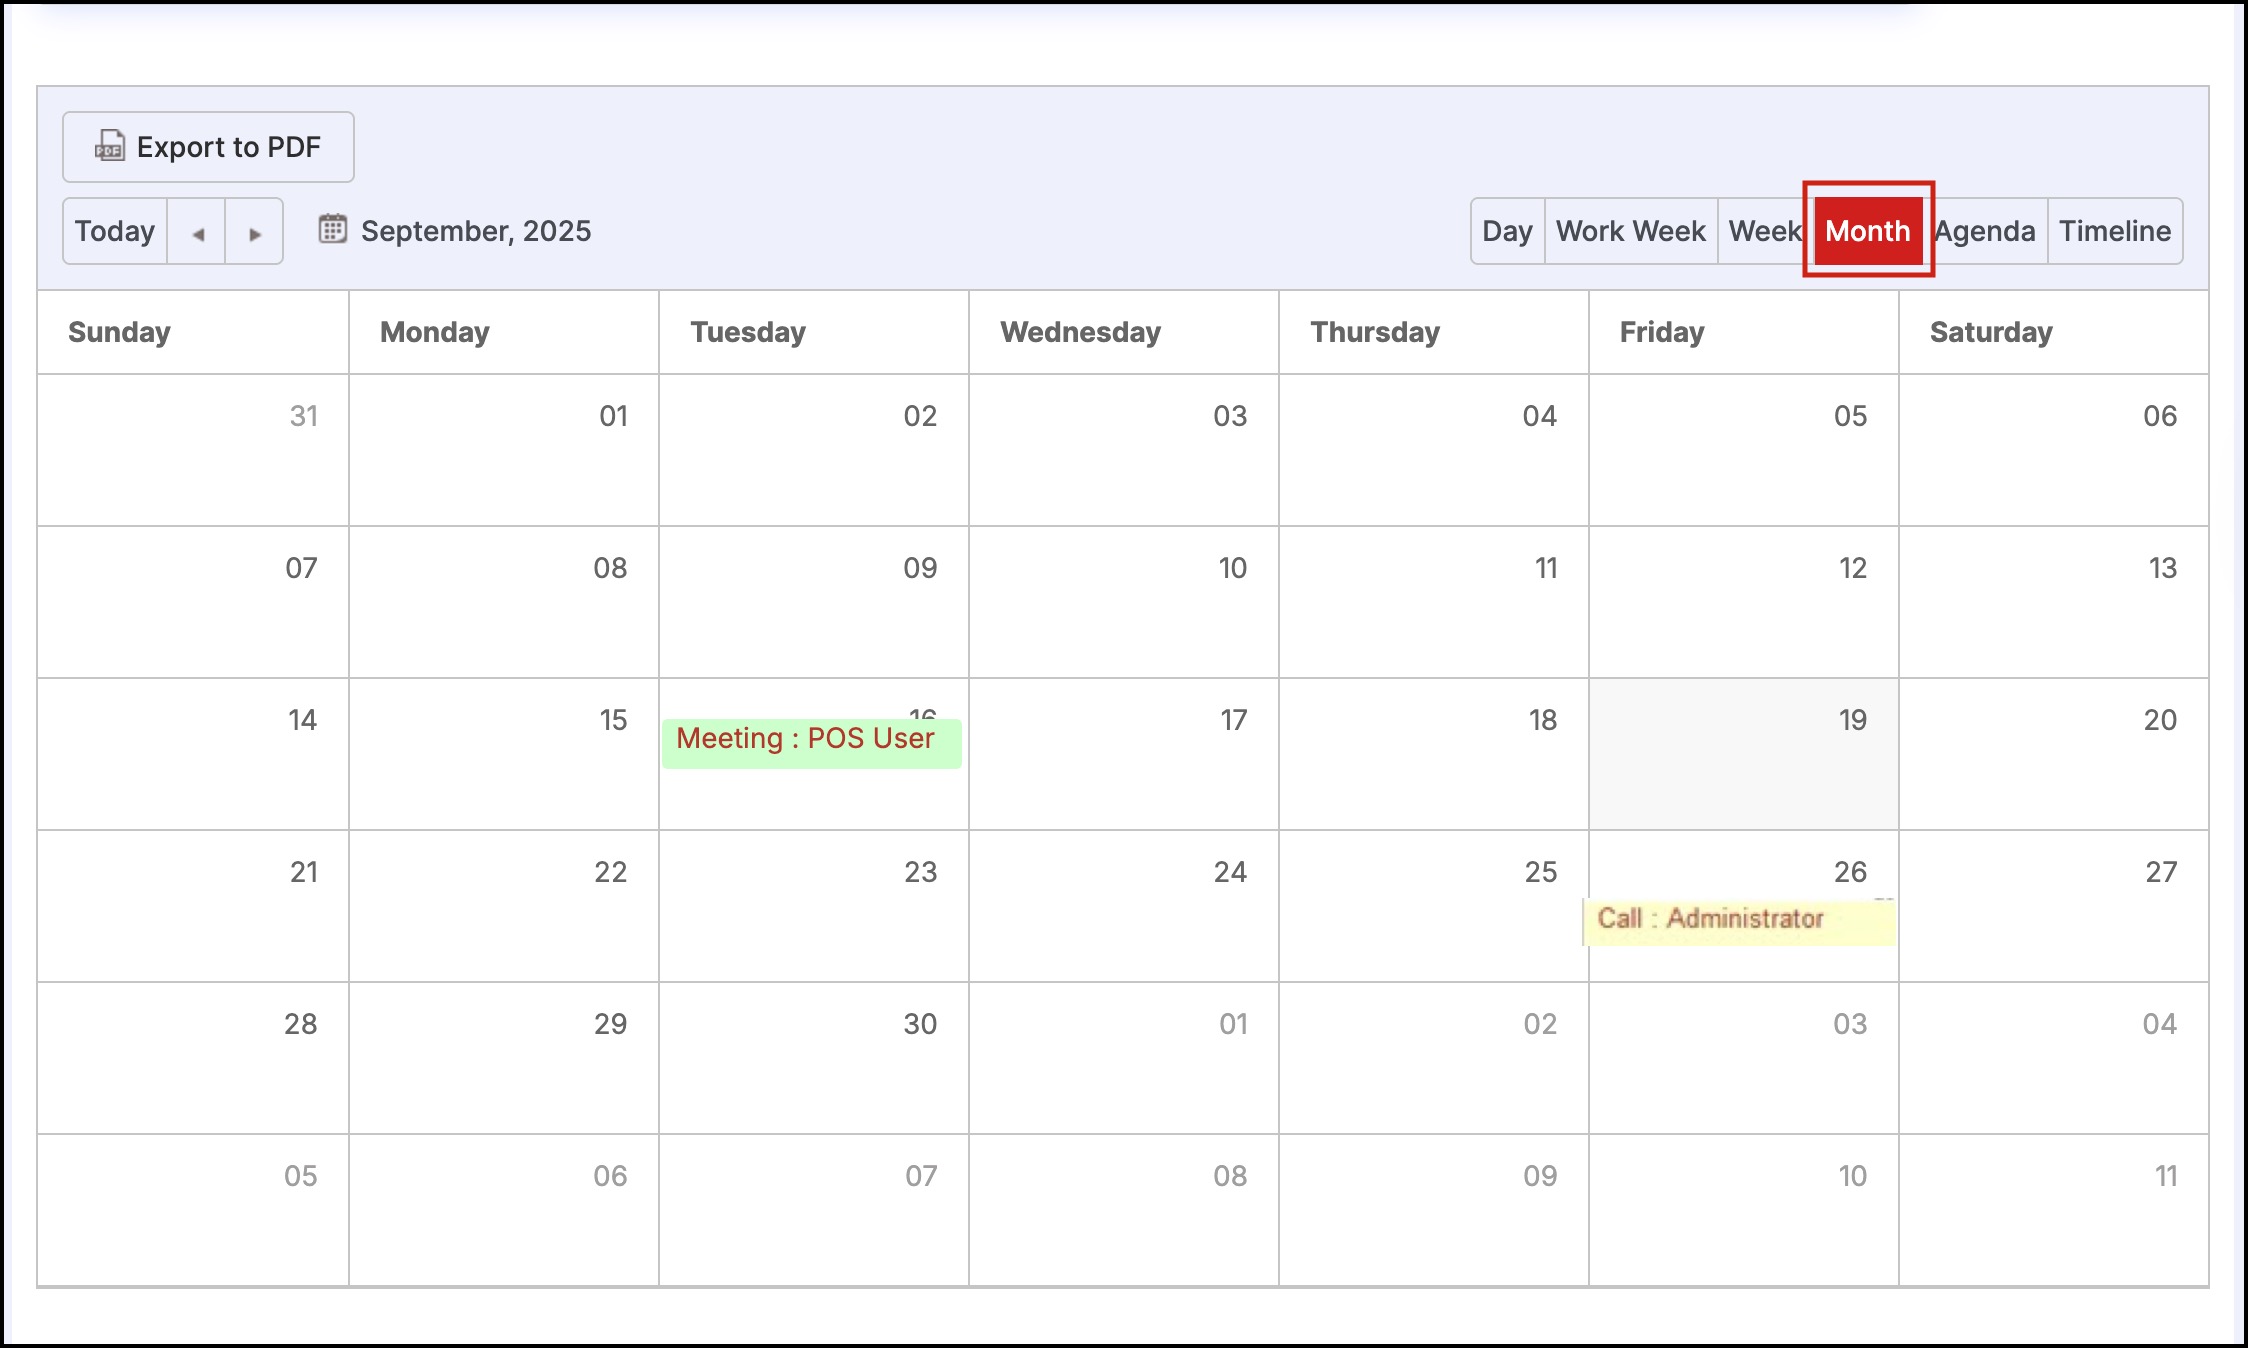Screen dimensions: 2248x1348
Task: Open the September, 2025 date dropdown
Action: pos(475,231)
